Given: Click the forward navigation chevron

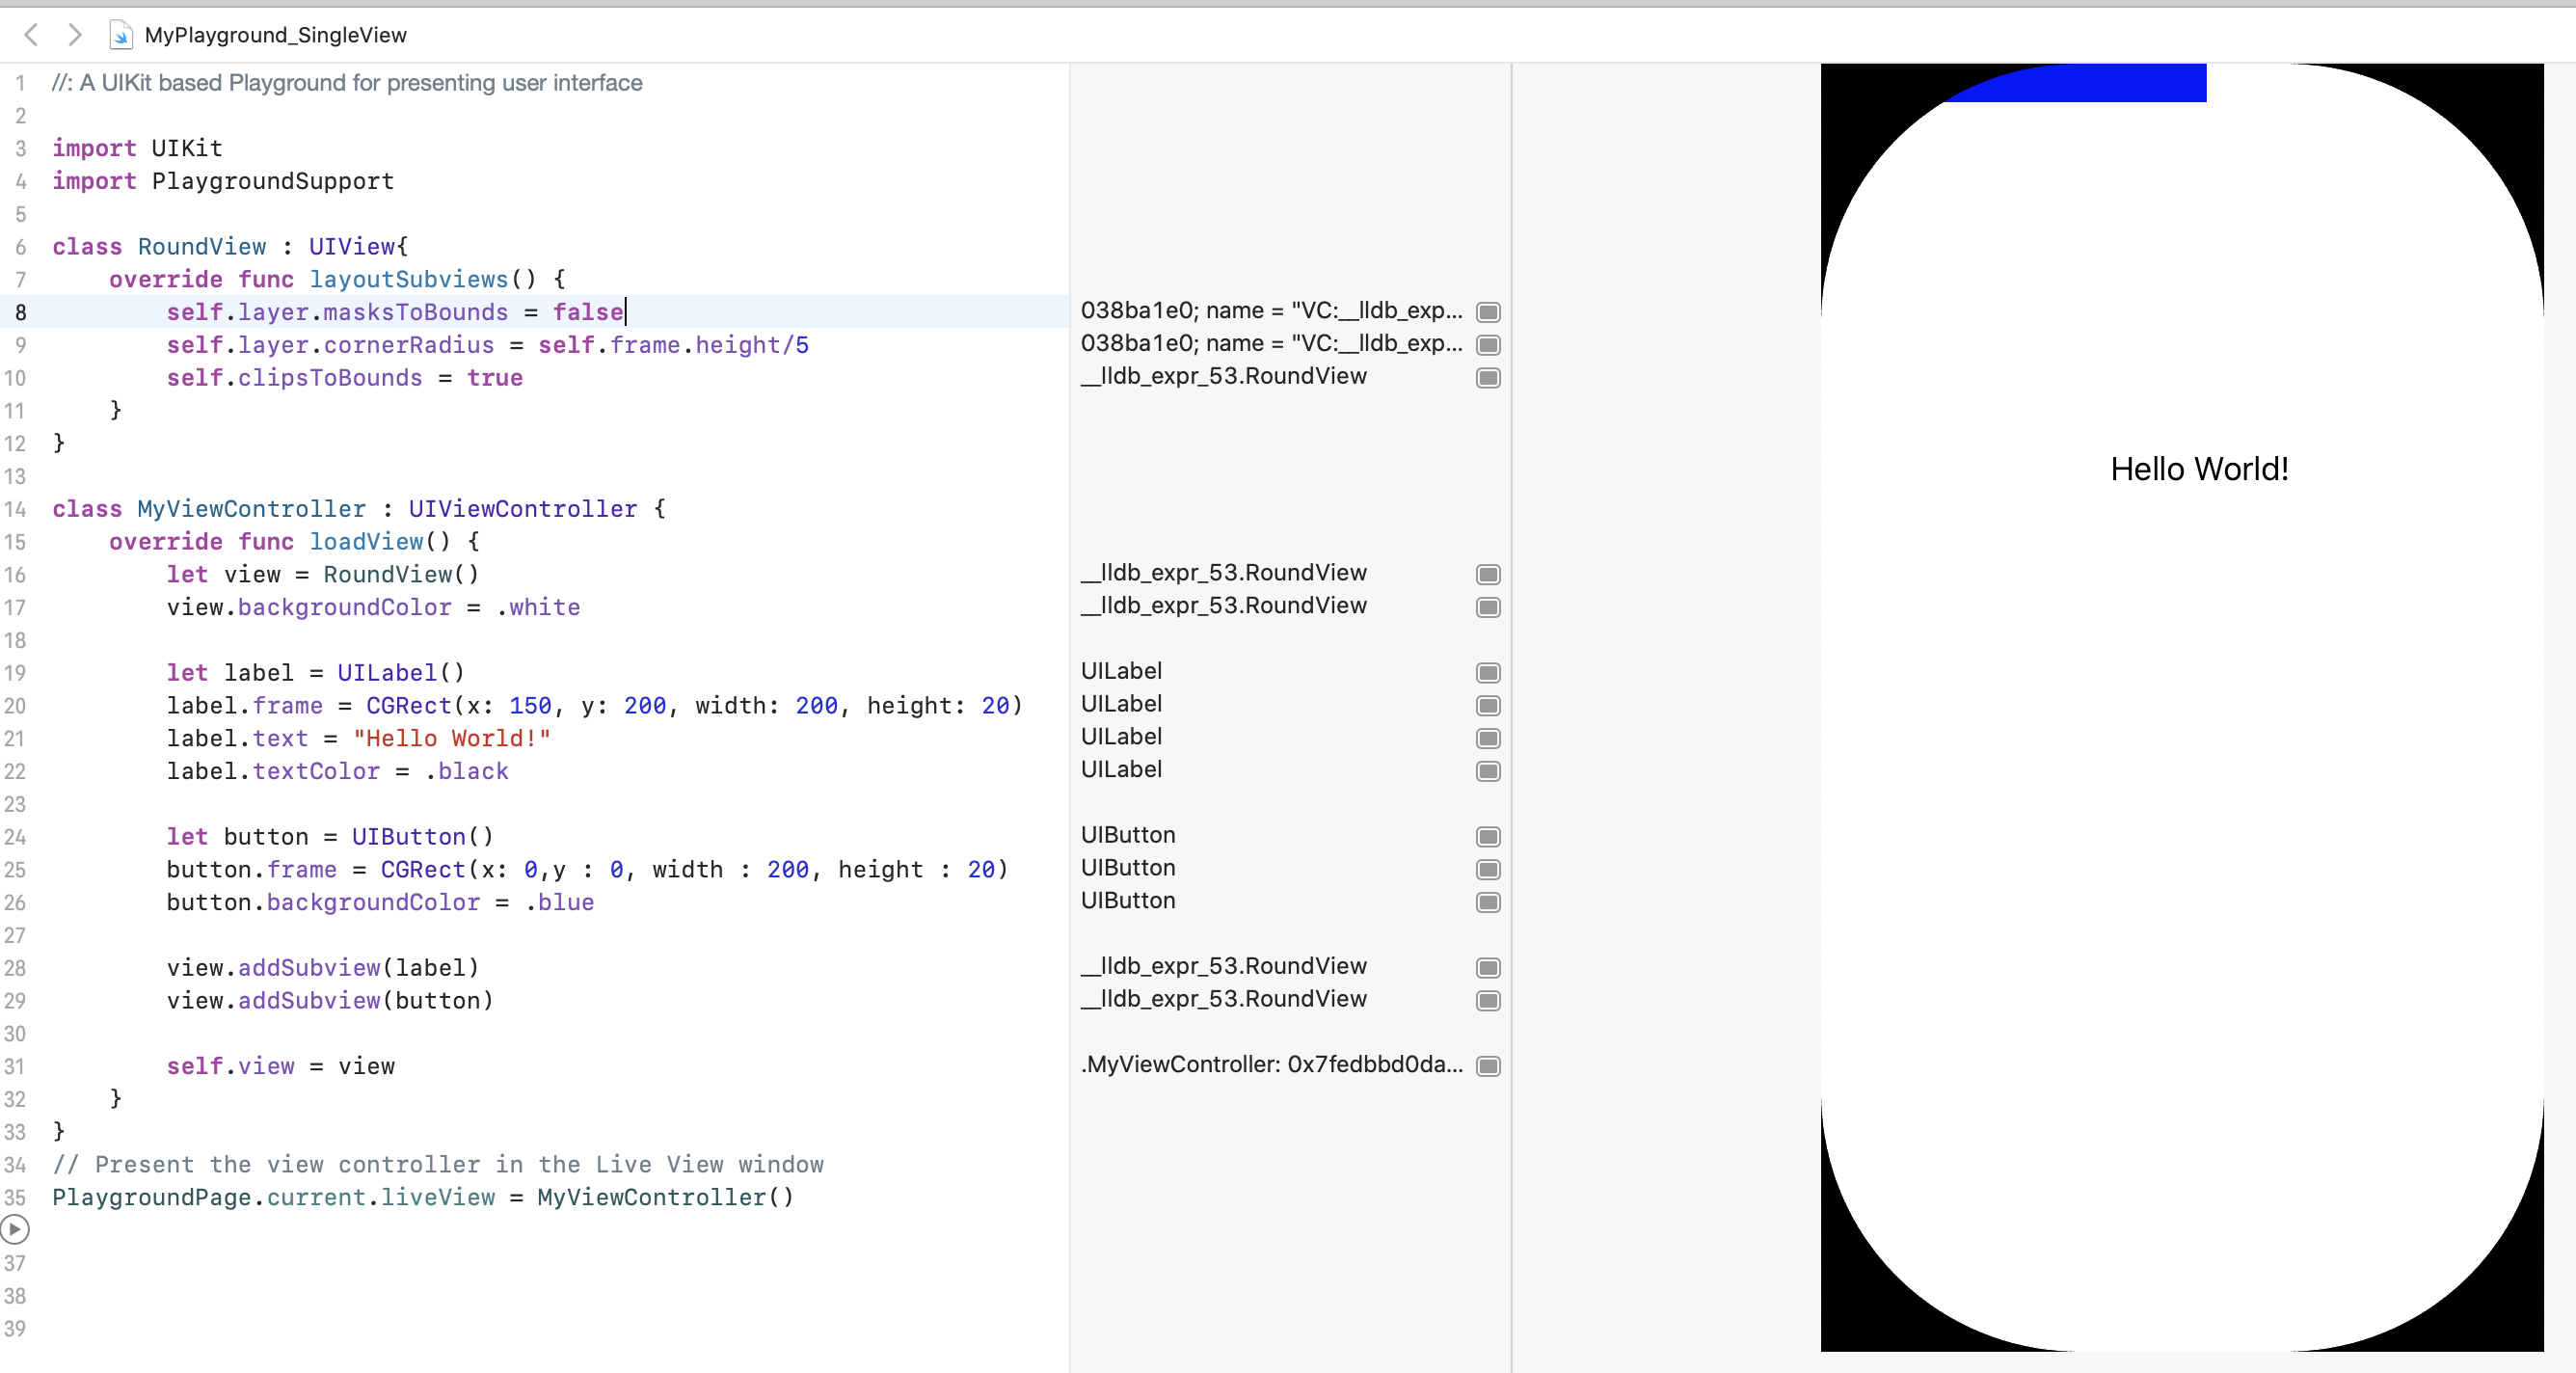Looking at the screenshot, I should (x=74, y=35).
